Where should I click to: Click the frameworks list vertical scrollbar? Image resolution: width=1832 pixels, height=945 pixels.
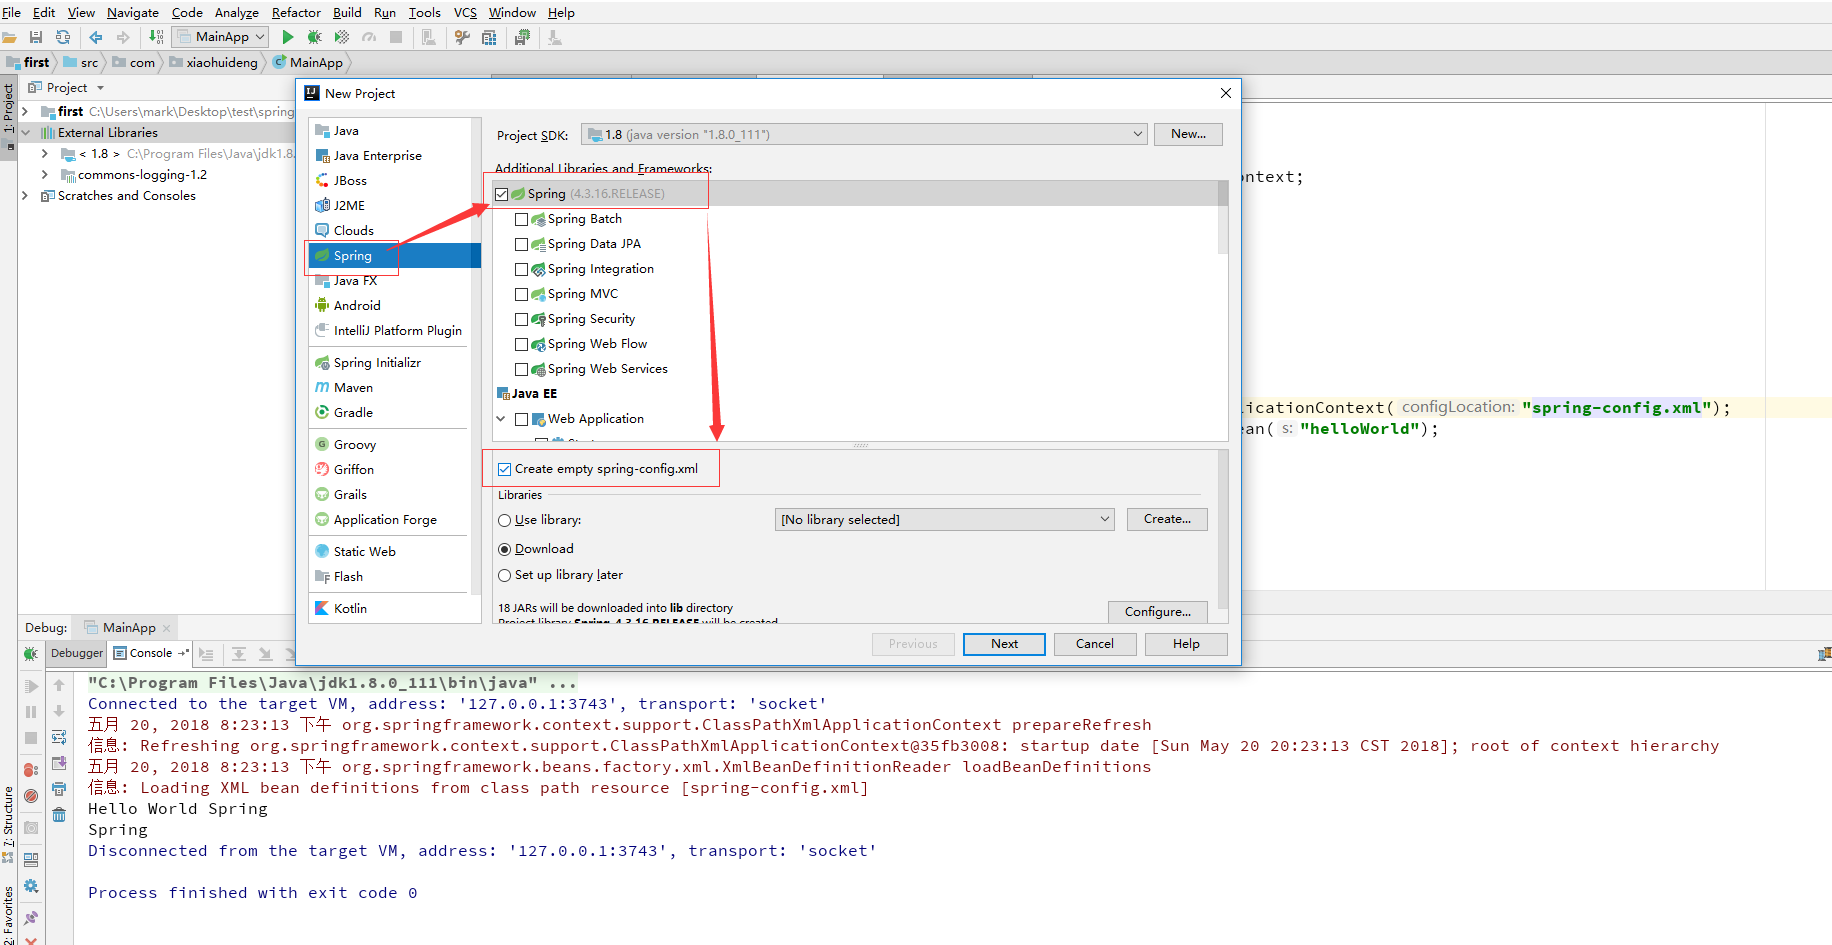[x=1223, y=218]
